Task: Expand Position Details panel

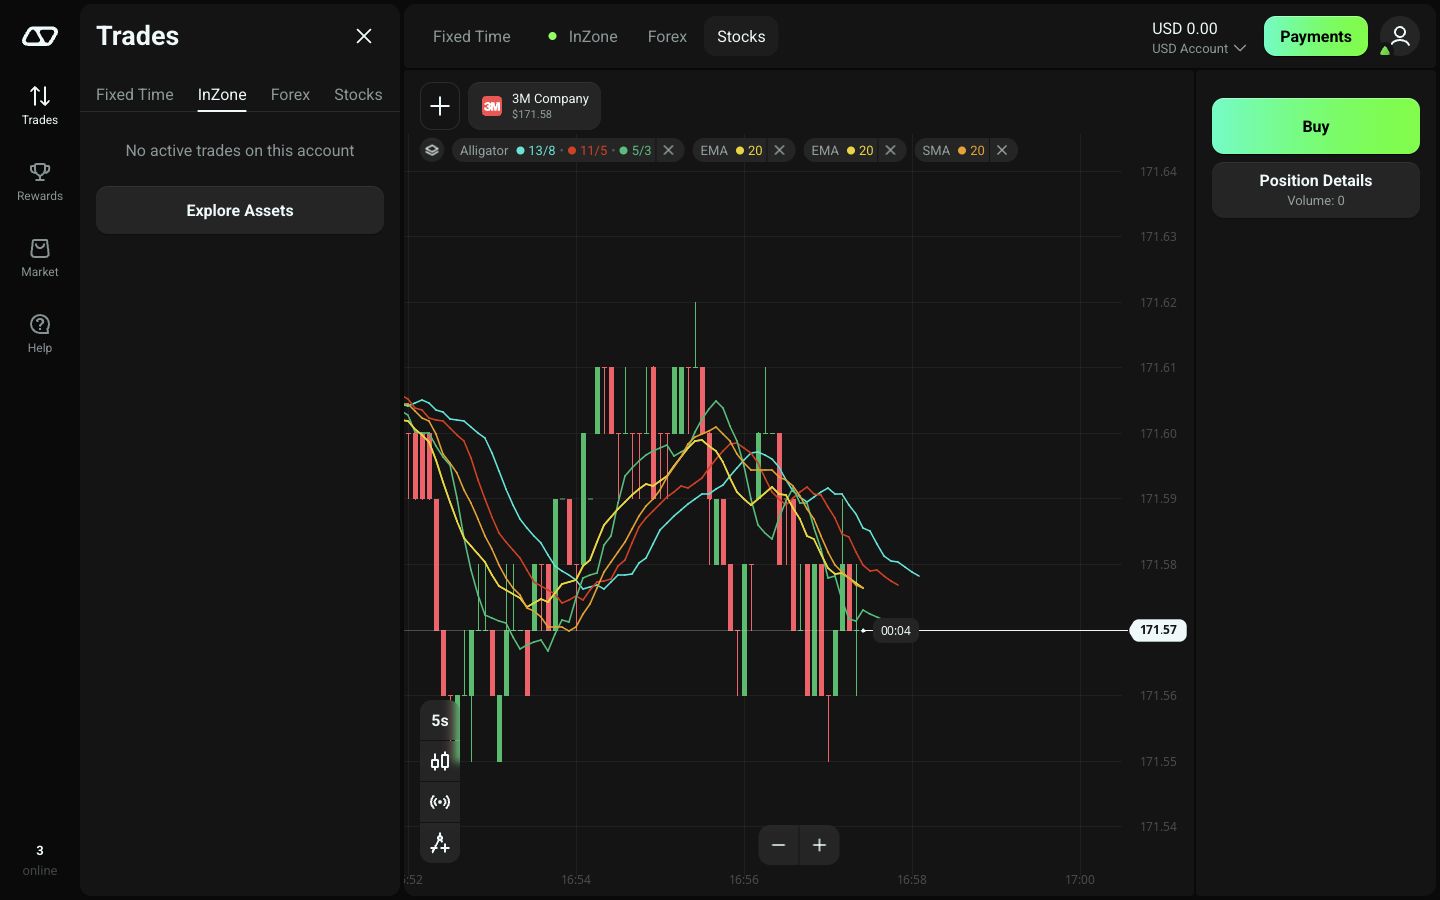Action: tap(1316, 189)
